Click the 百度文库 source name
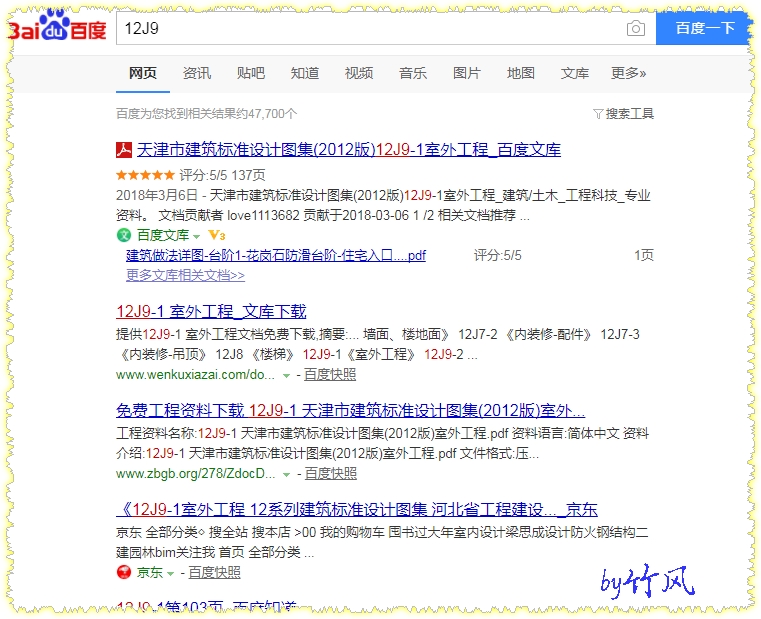The width and height of the screenshot is (761, 619). pos(163,235)
